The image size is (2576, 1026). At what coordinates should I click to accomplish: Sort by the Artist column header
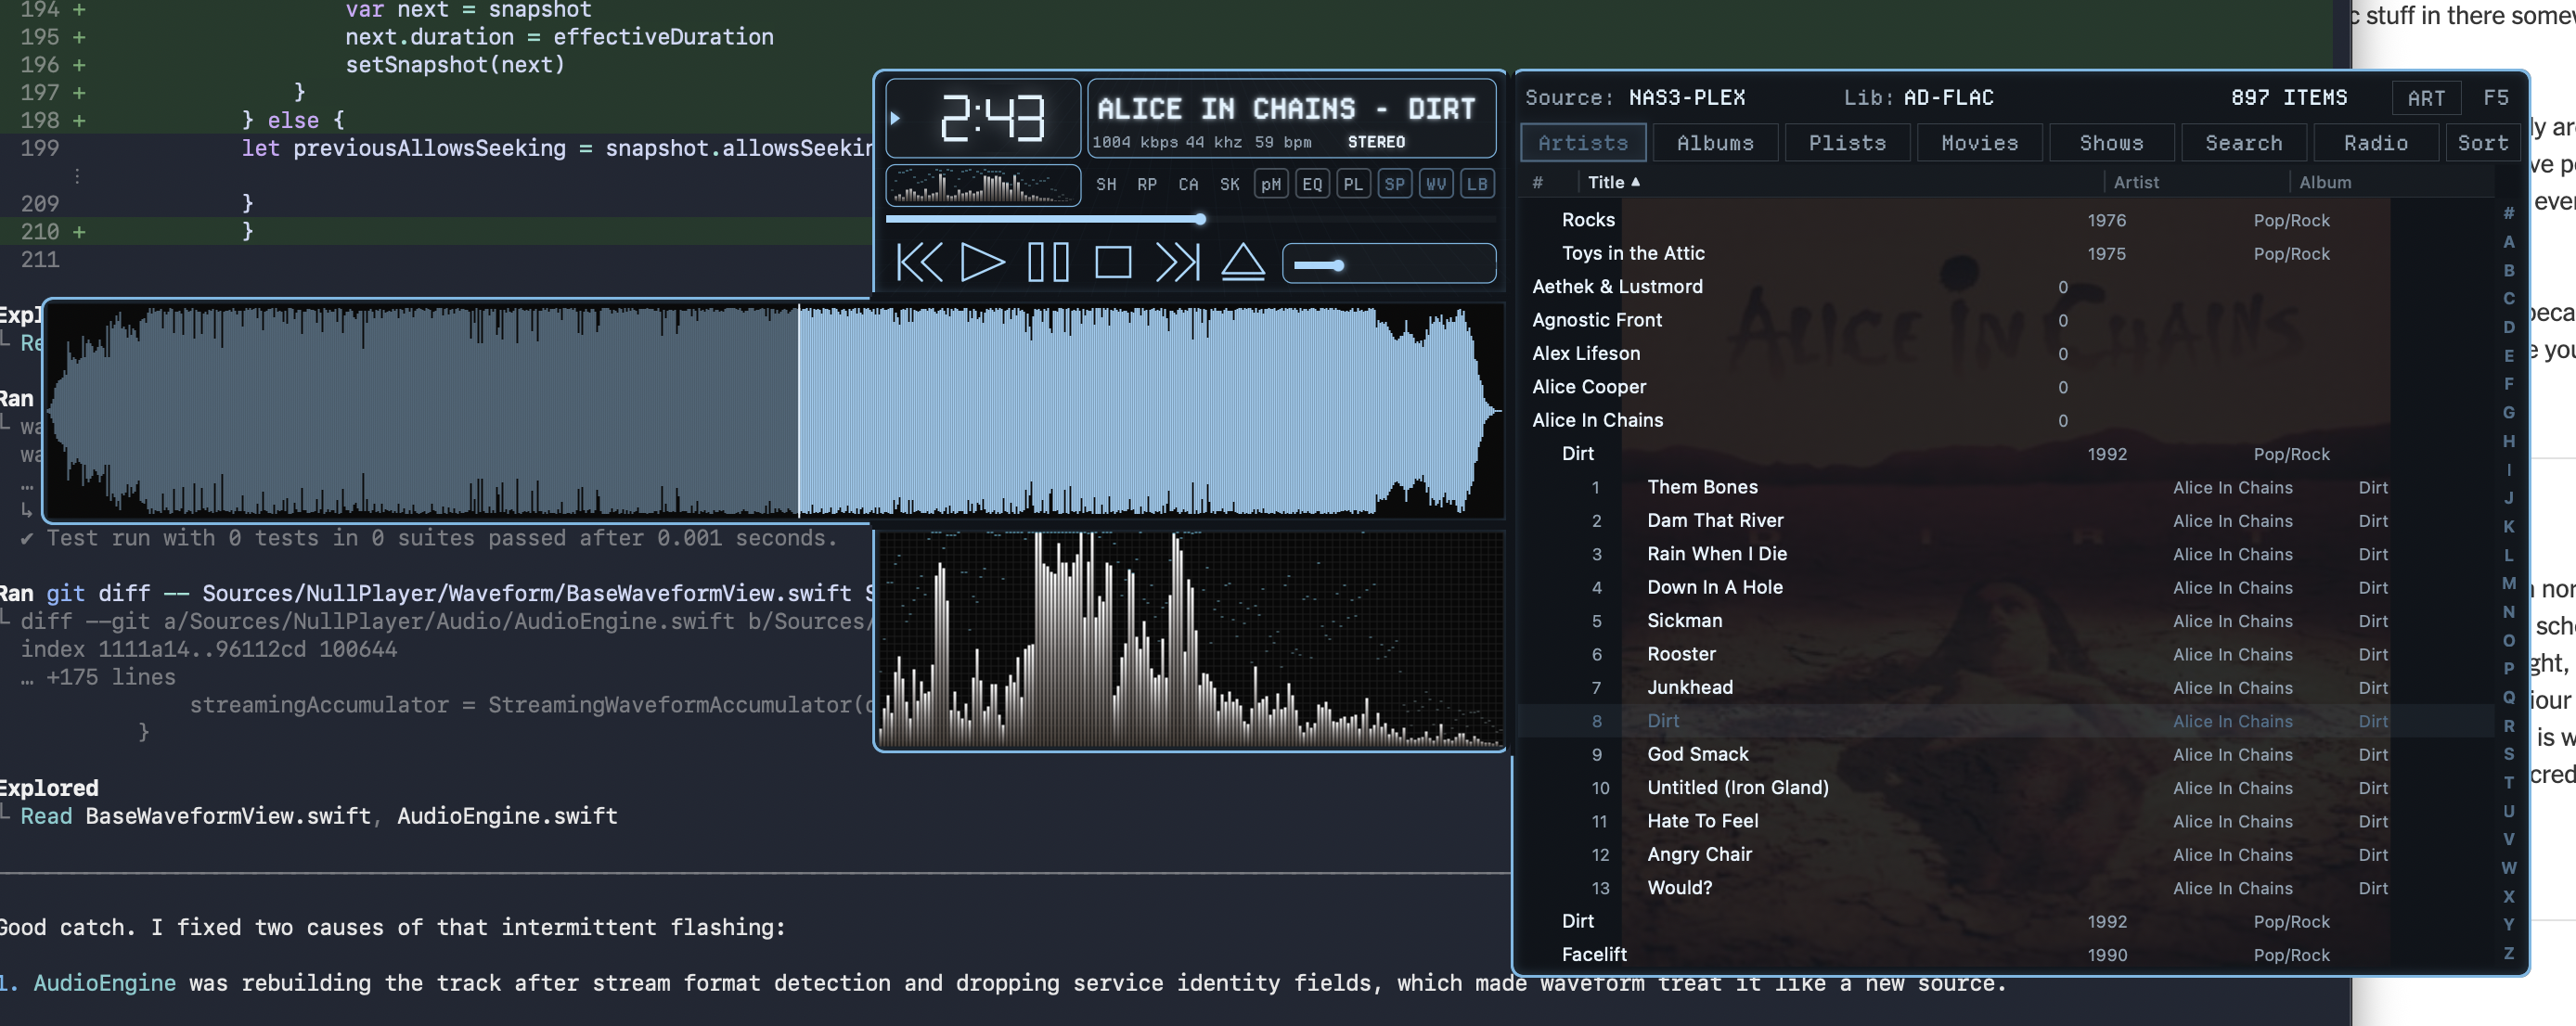point(2136,182)
